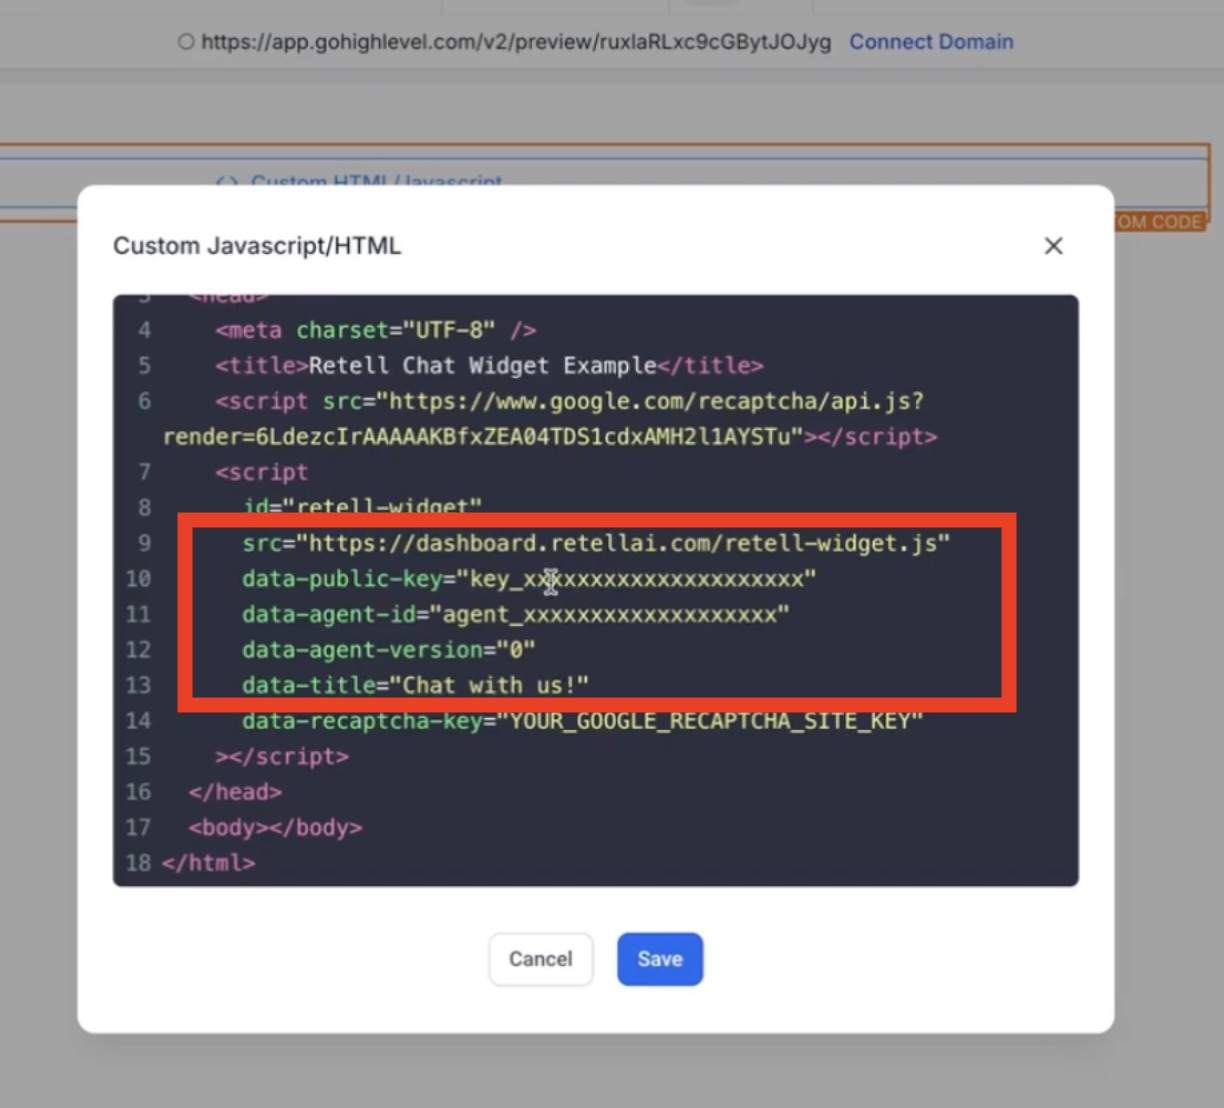
Task: Click the data-agent-version line
Action: pos(389,650)
